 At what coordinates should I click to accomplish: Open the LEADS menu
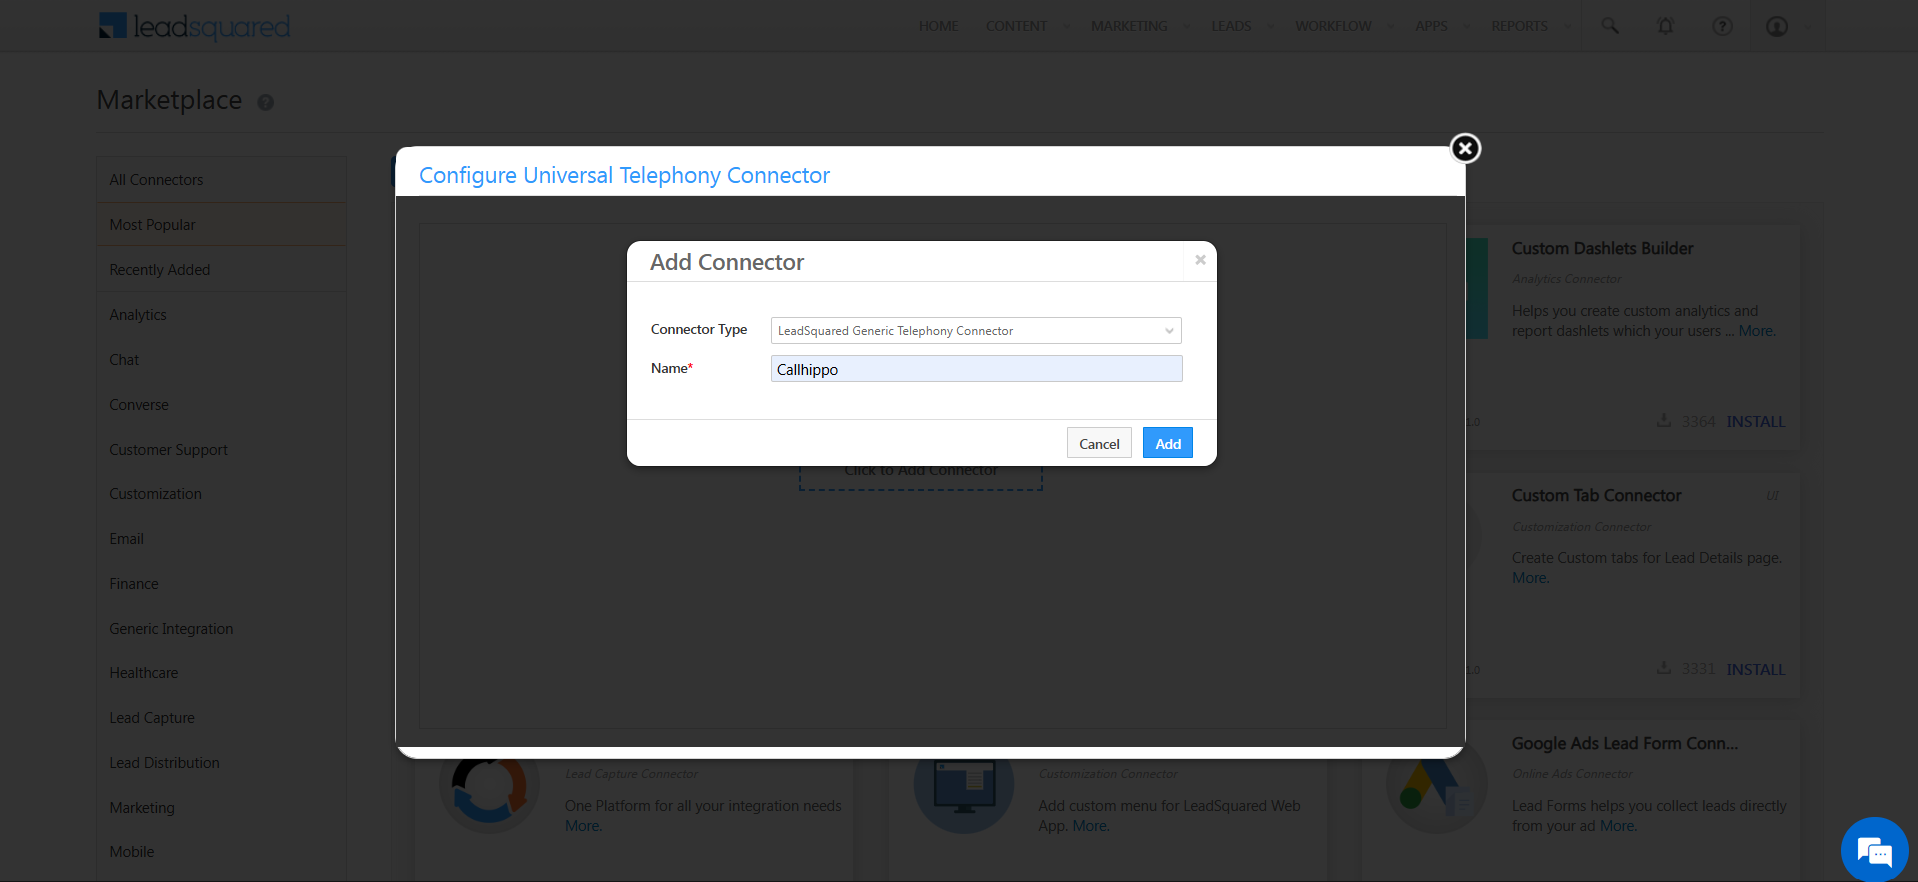[x=1231, y=26]
